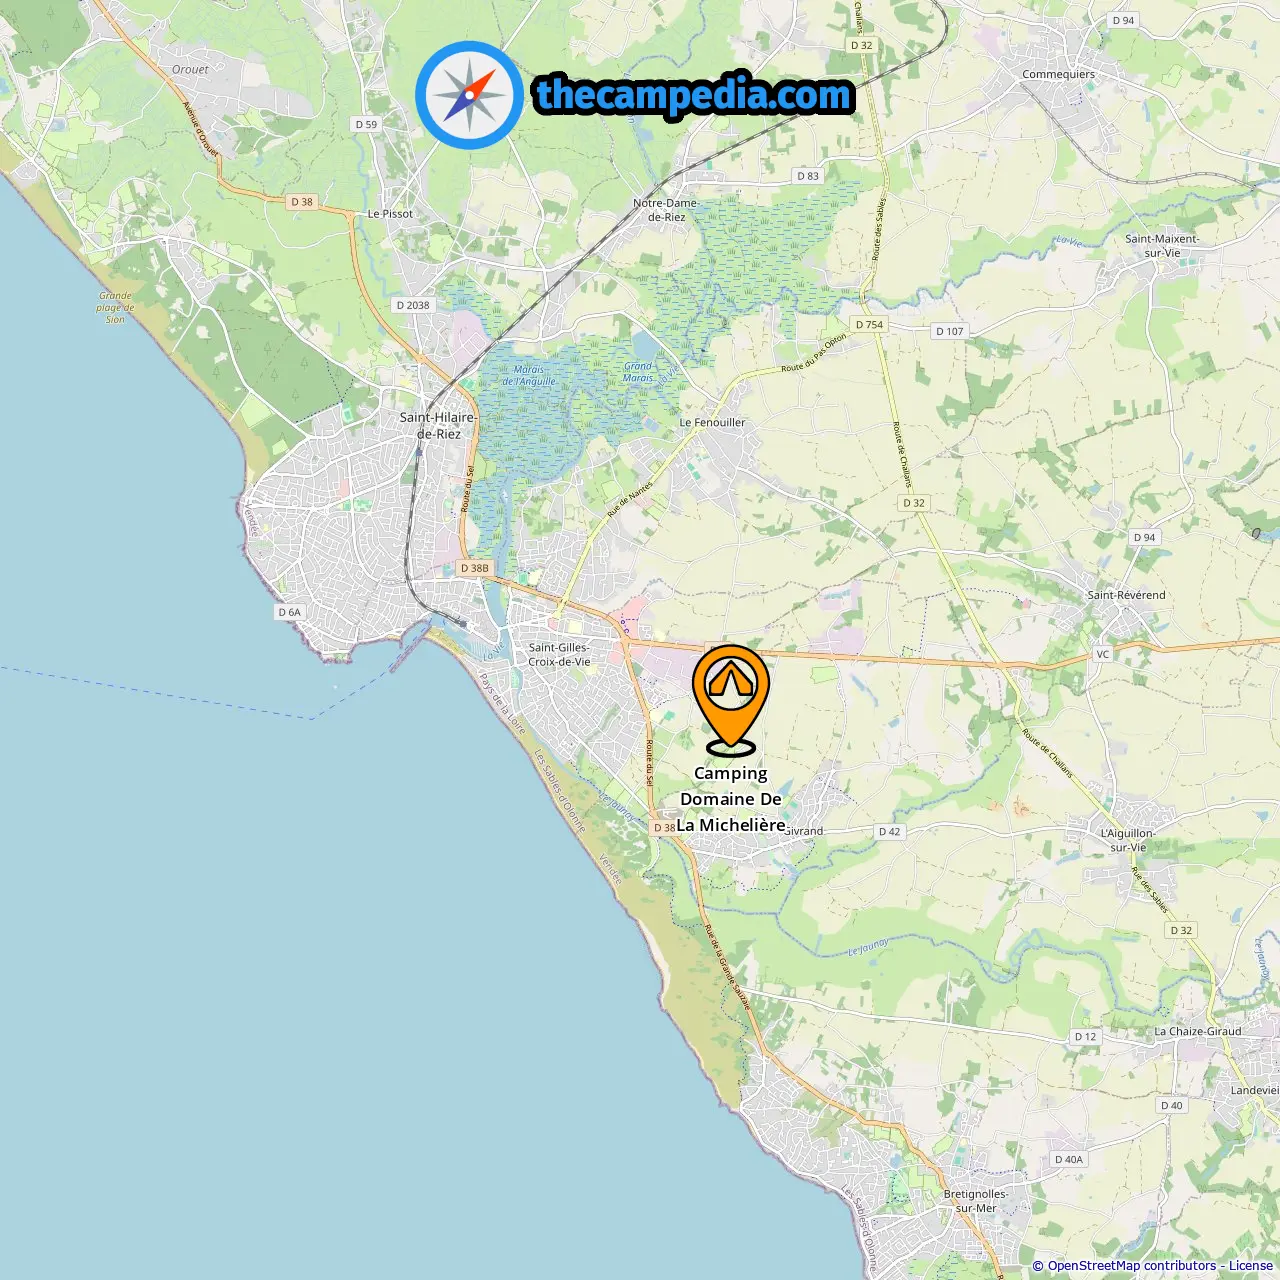Select the Saint-Gilles-Croix-de-Vie town label
Image resolution: width=1280 pixels, height=1280 pixels.
pos(559,654)
